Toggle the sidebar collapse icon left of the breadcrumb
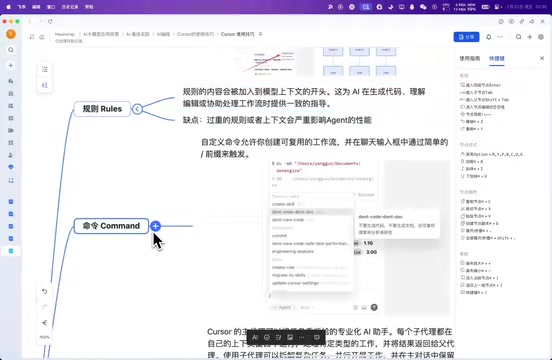The width and height of the screenshot is (552, 360). 32,37
